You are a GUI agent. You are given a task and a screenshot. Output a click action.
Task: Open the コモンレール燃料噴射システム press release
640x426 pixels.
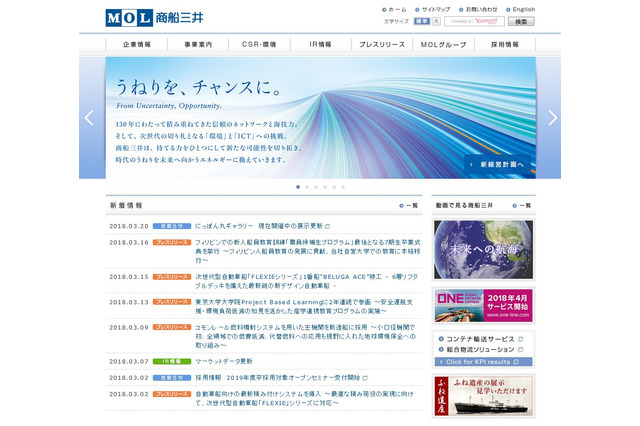tap(305, 336)
